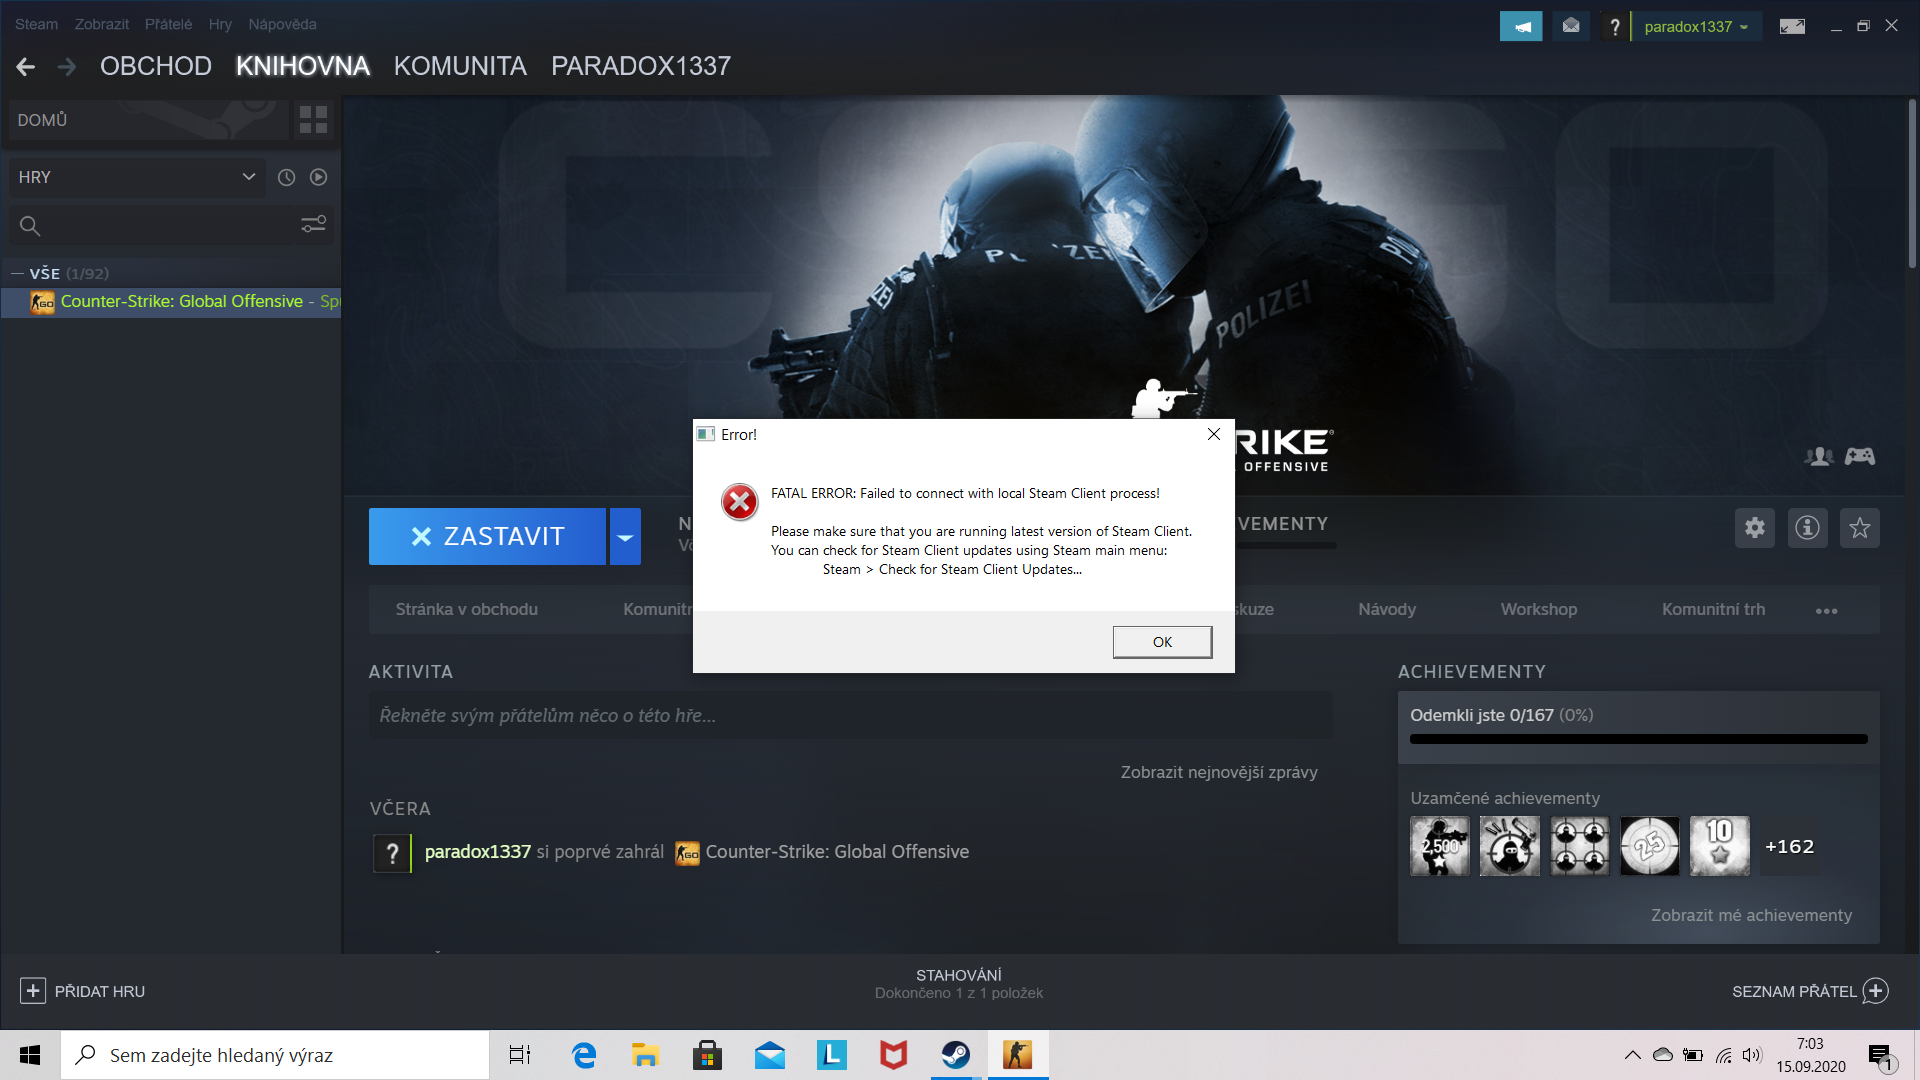Viewport: 1920px width, 1080px height.
Task: Open the inbox envelope icon
Action: click(1571, 27)
